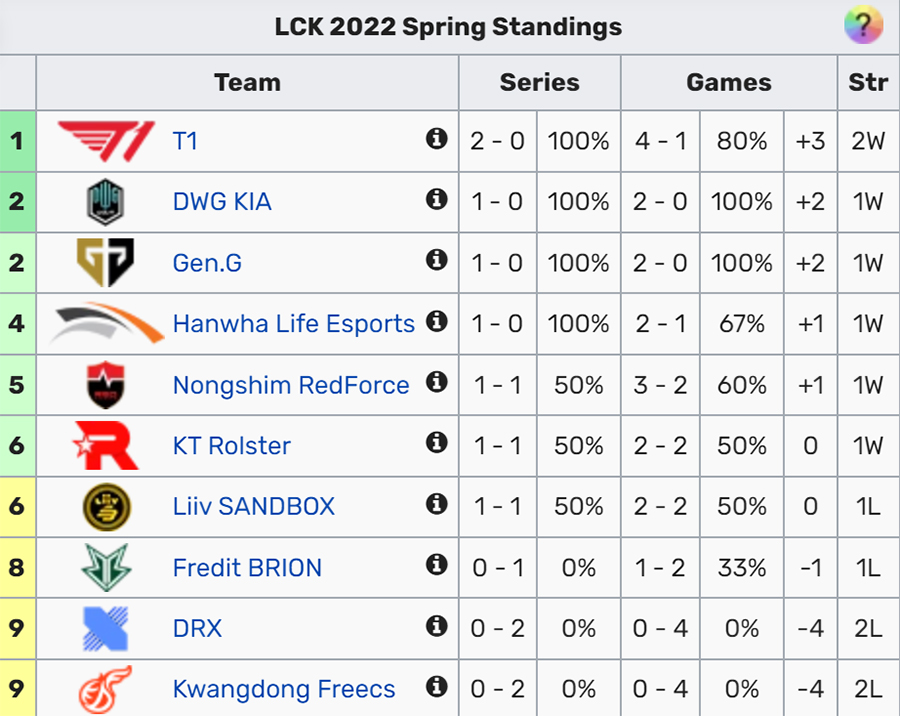Click the Games column header
The height and width of the screenshot is (716, 900).
729,83
